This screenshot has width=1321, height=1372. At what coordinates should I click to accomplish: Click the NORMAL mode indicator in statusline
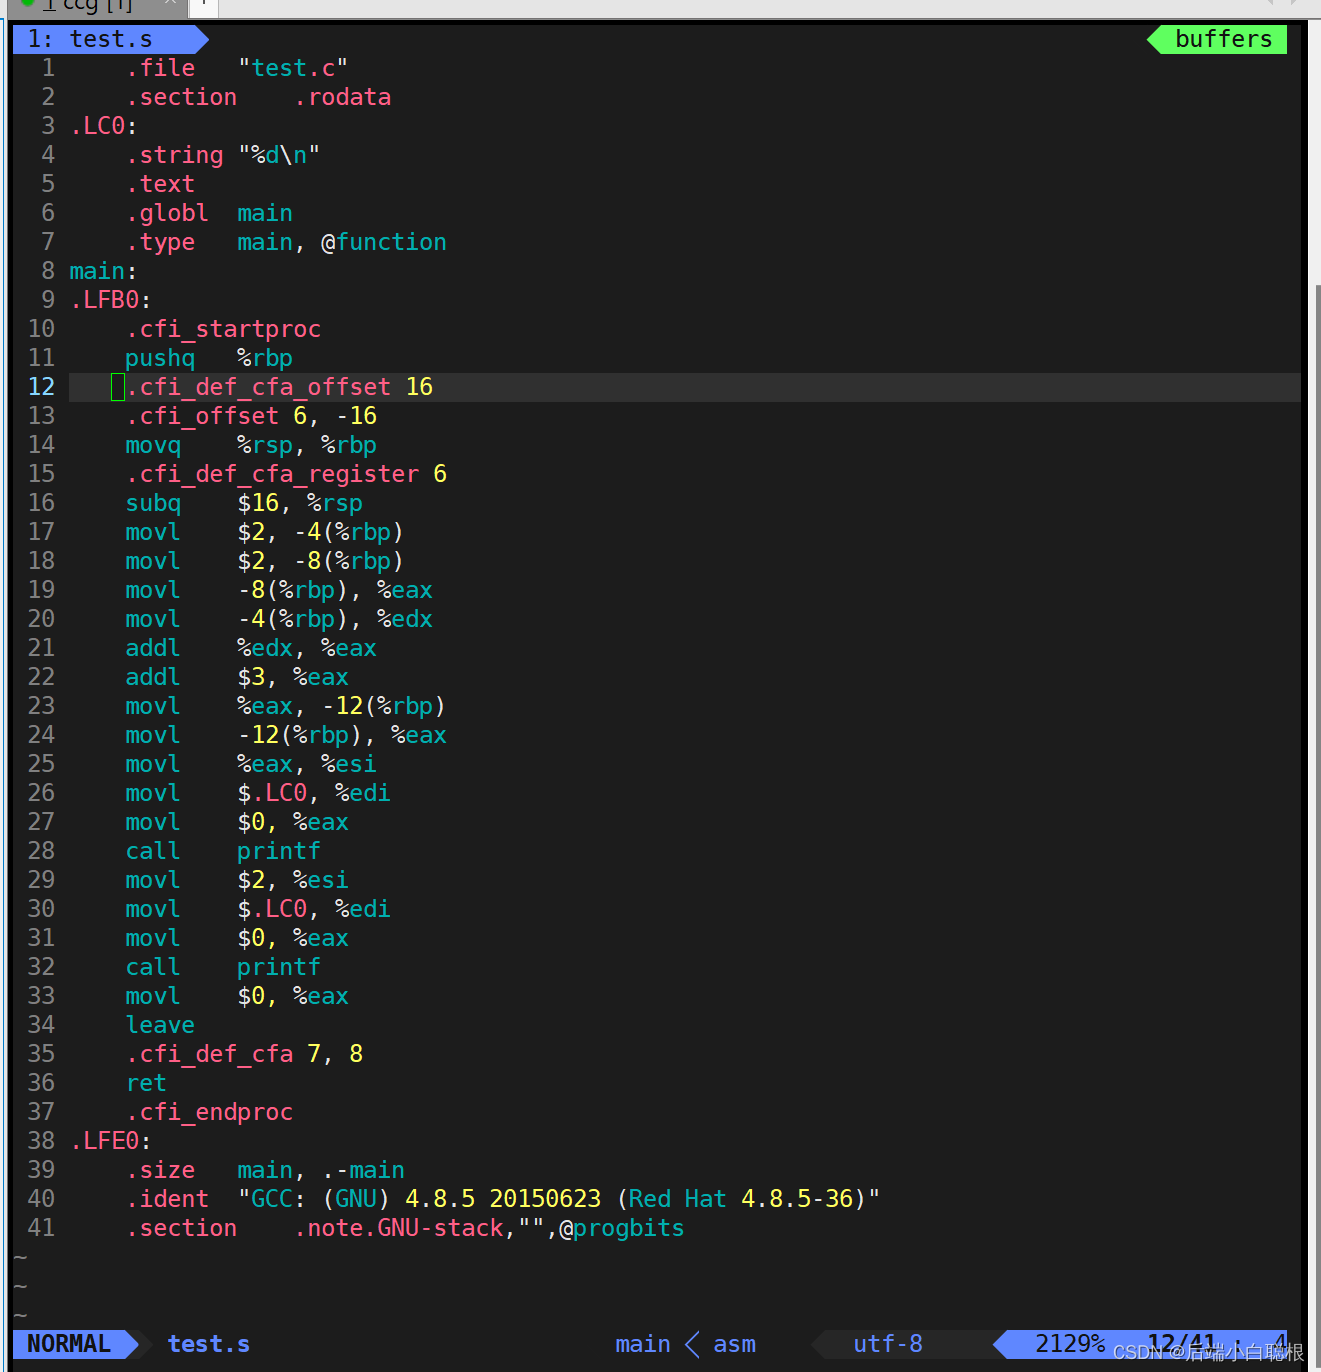point(69,1344)
